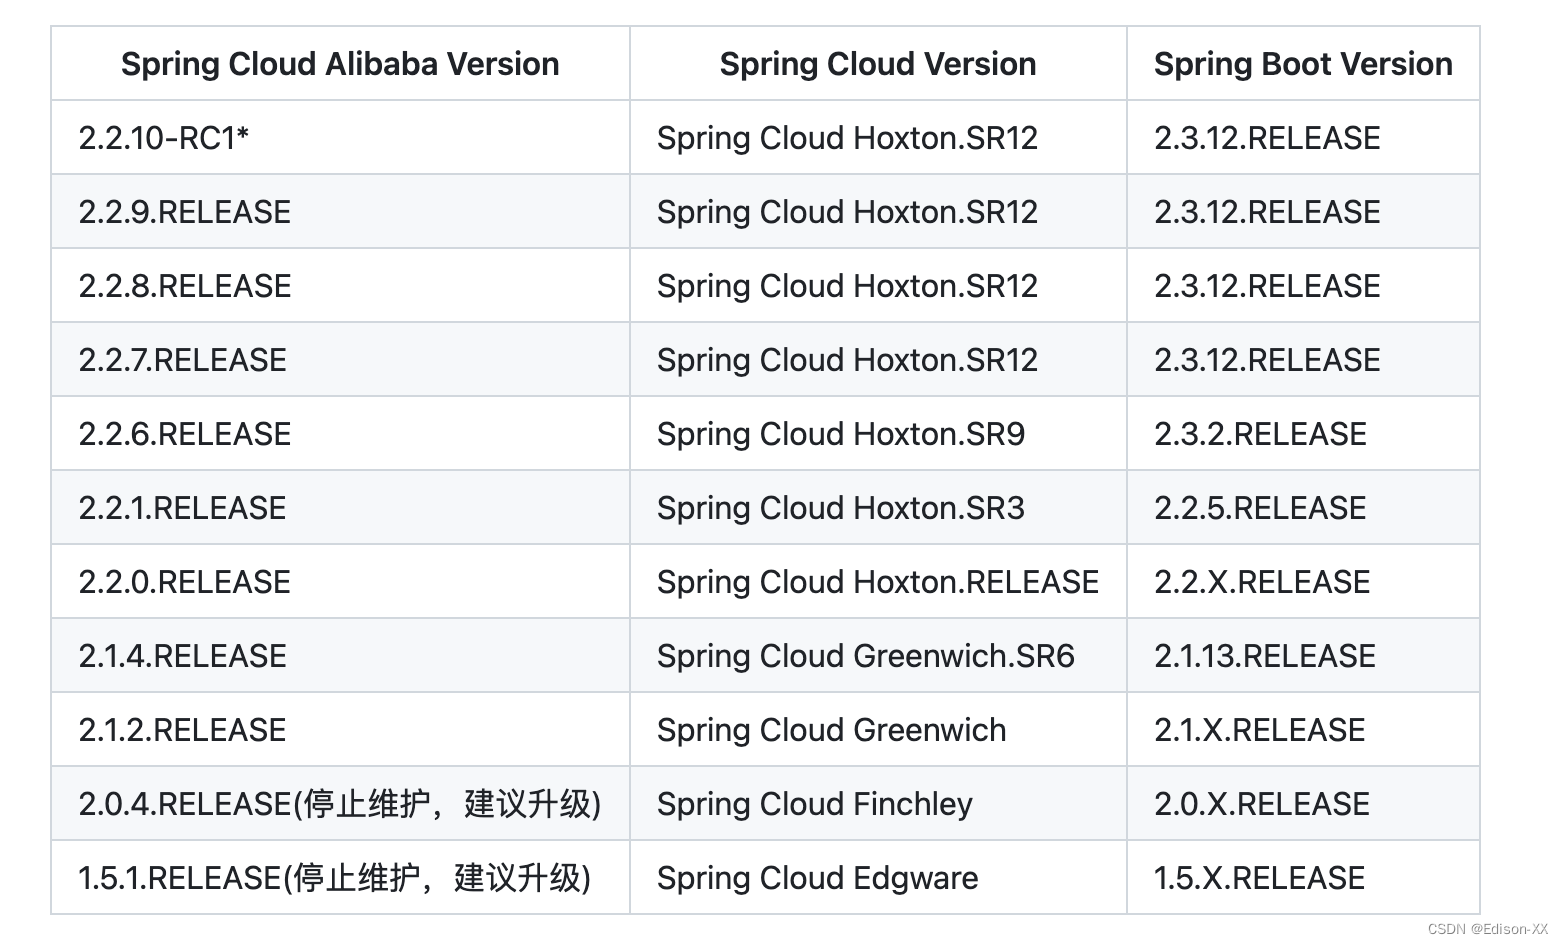The image size is (1564, 944).
Task: Select the "2.2.7.RELEASE" cell
Action: [x=340, y=360]
